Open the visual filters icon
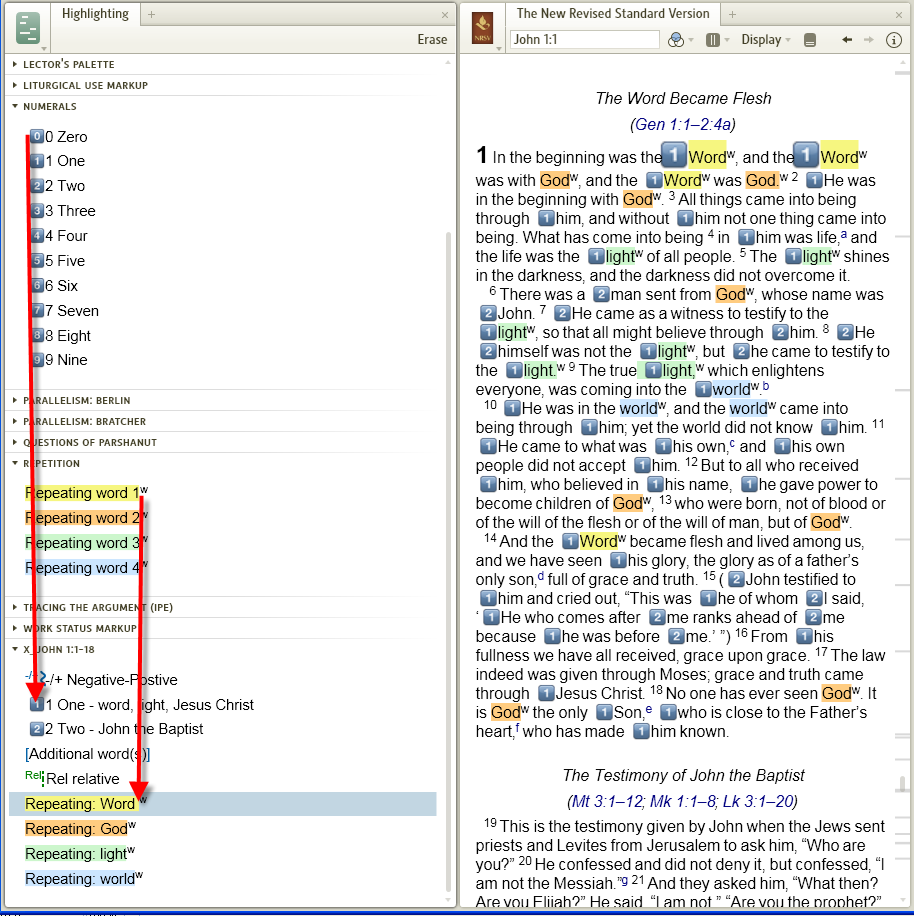 (x=676, y=40)
